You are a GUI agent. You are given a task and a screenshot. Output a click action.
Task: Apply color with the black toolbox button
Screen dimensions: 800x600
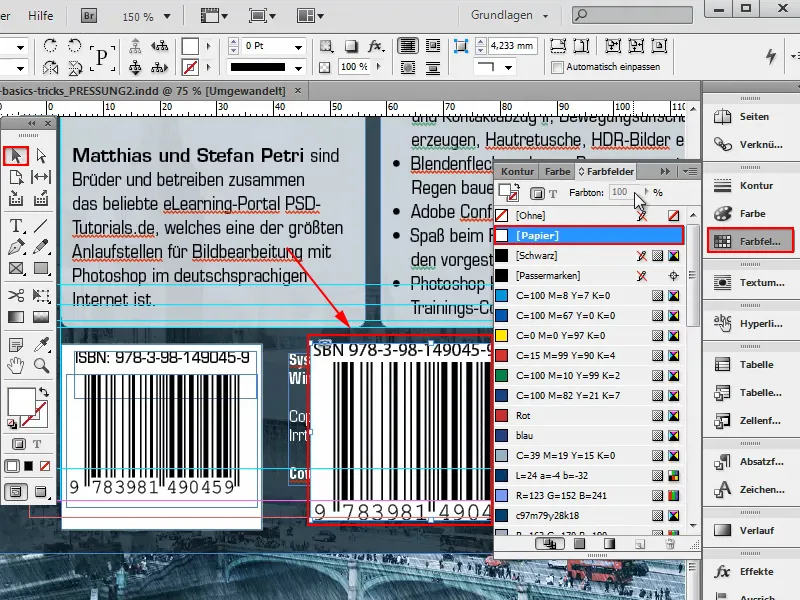click(29, 466)
